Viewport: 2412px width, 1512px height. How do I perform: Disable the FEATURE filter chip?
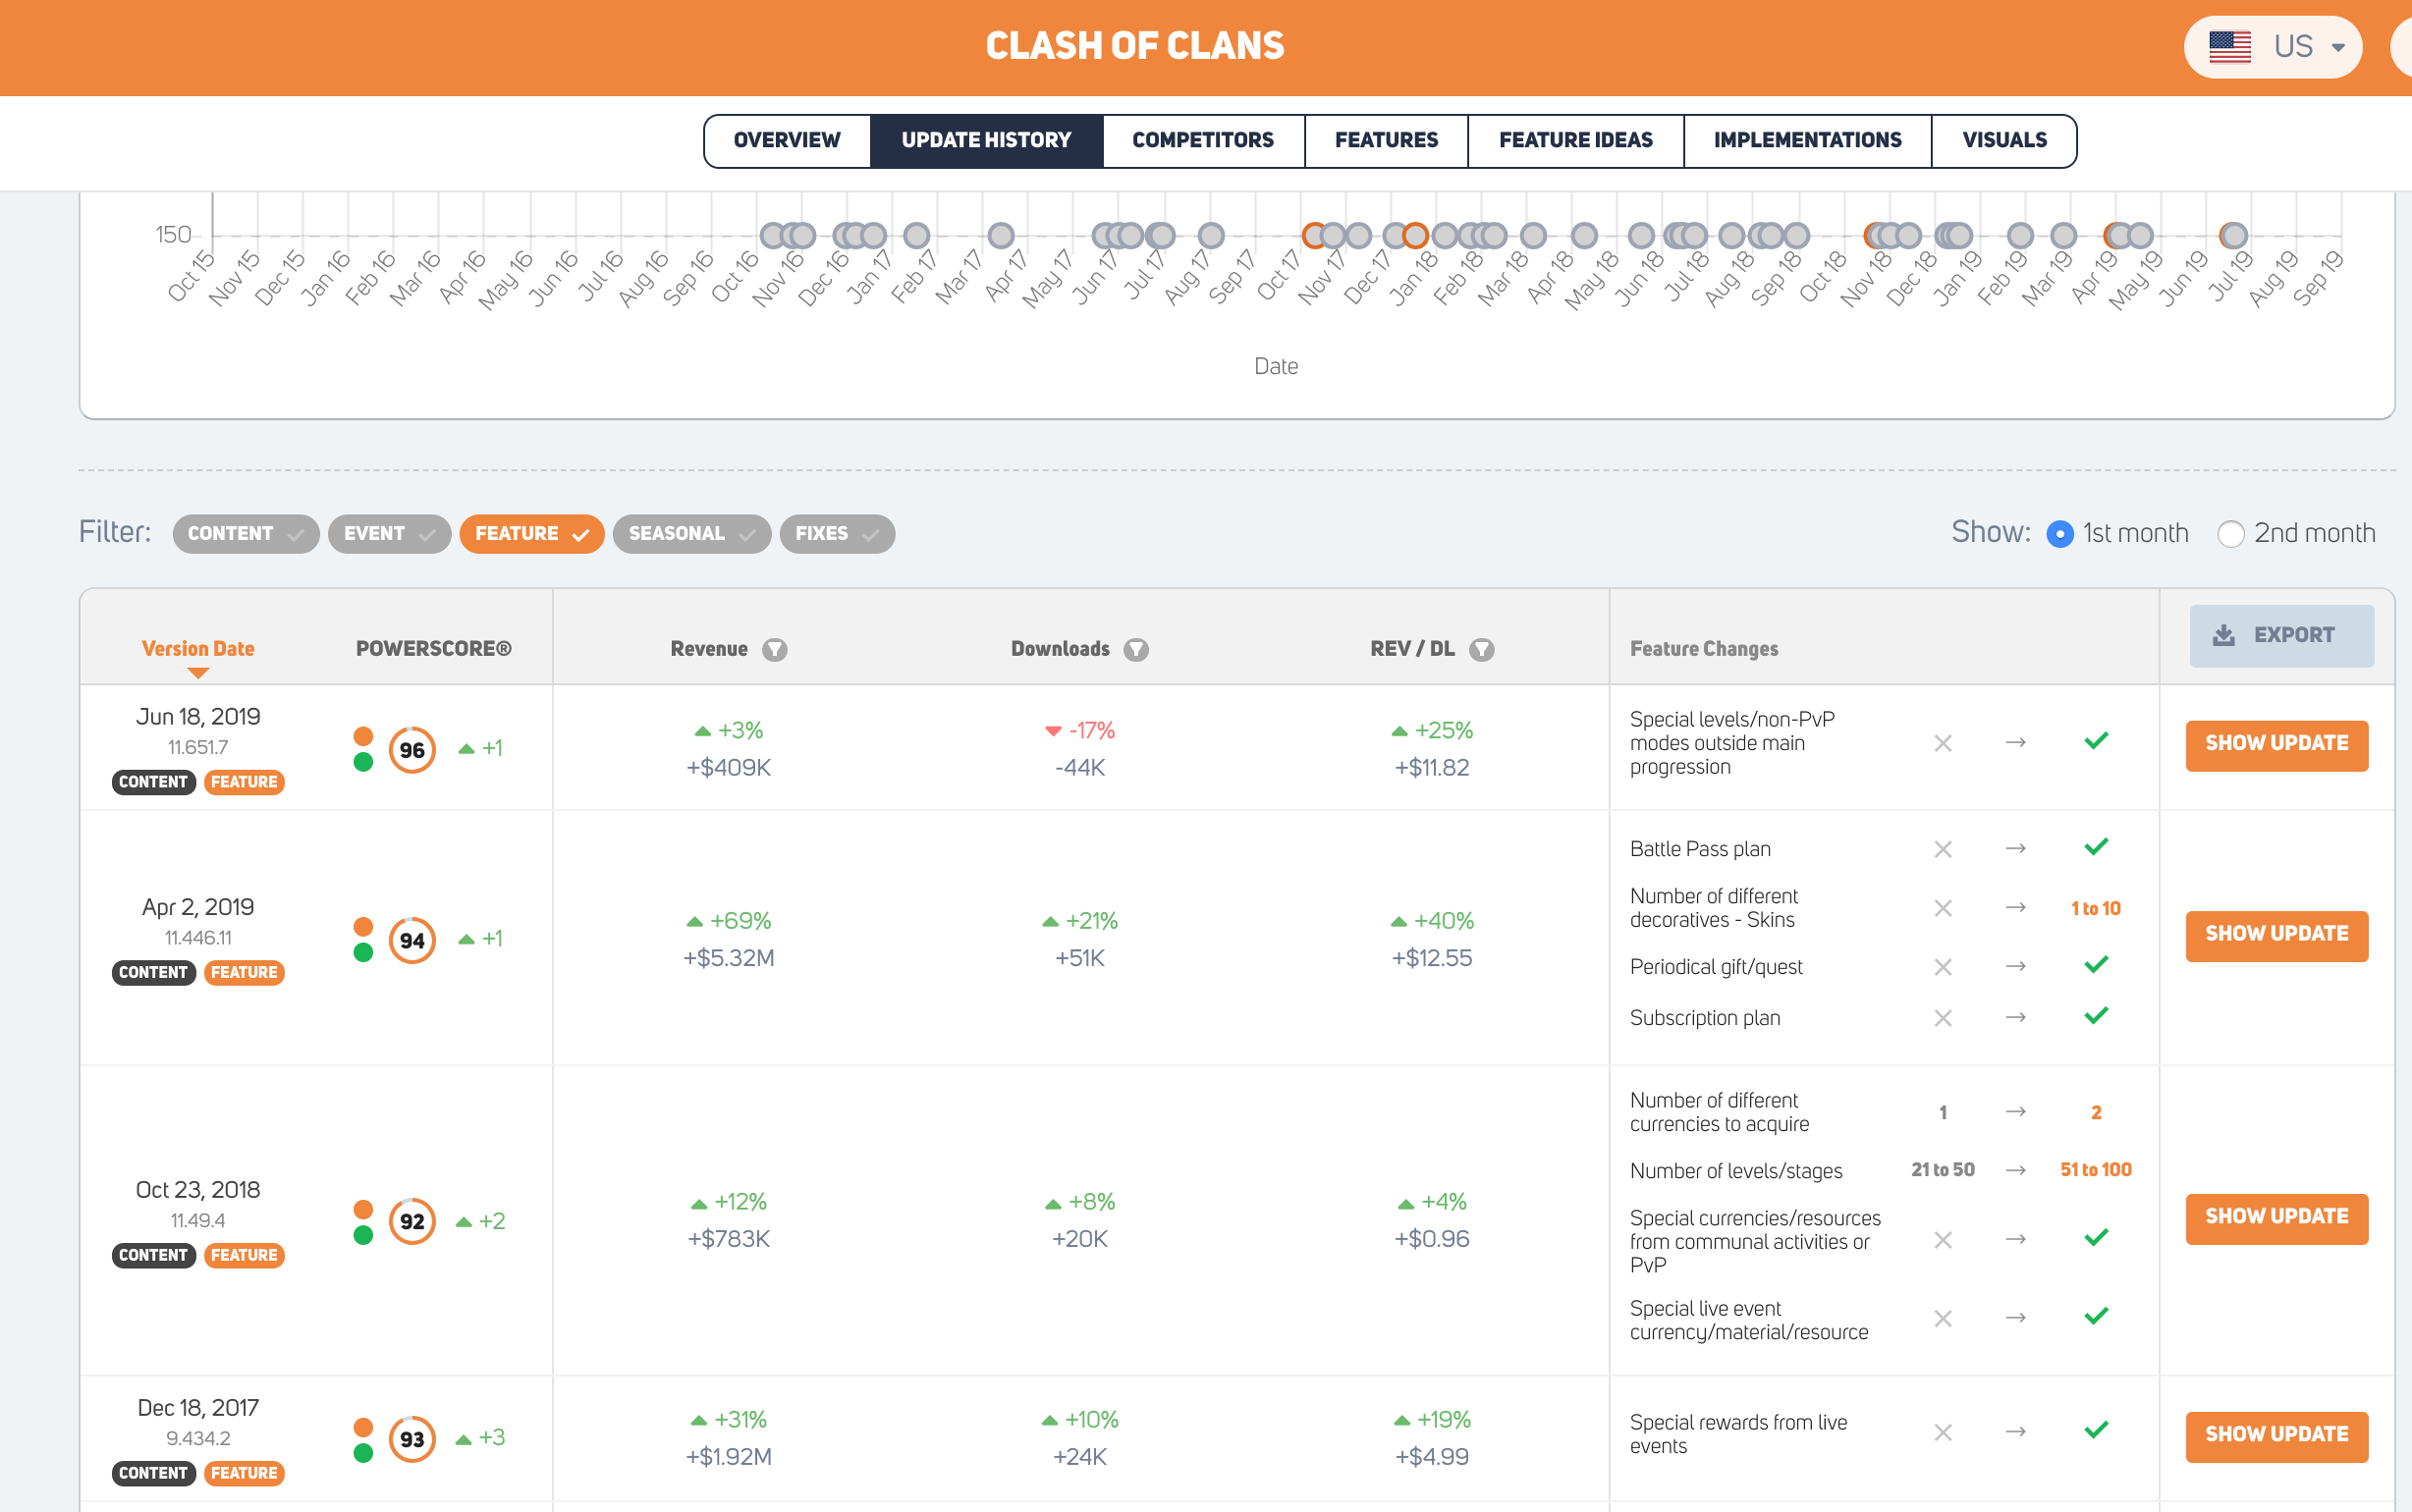[532, 534]
